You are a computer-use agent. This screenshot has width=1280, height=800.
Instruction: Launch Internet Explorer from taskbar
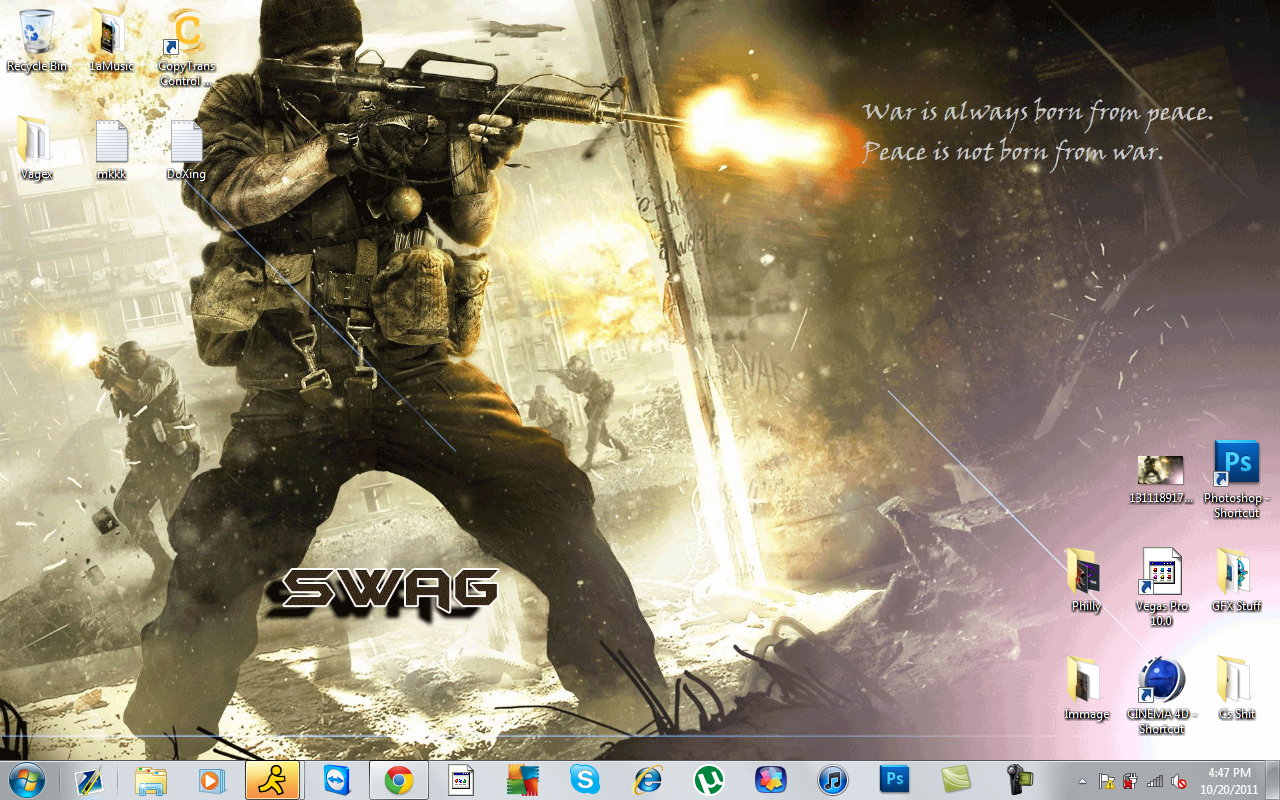click(x=647, y=780)
